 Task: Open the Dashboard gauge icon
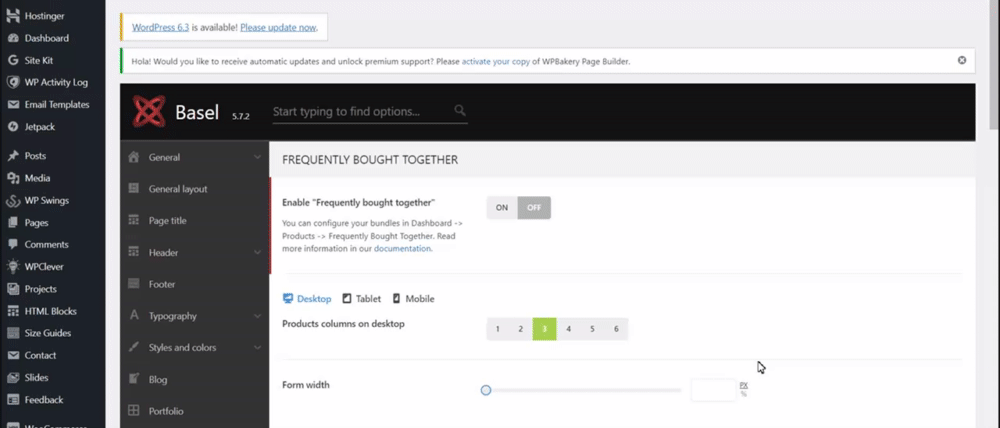12,38
